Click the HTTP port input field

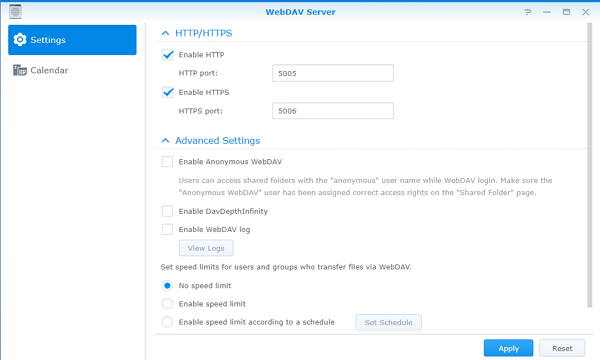pos(333,73)
